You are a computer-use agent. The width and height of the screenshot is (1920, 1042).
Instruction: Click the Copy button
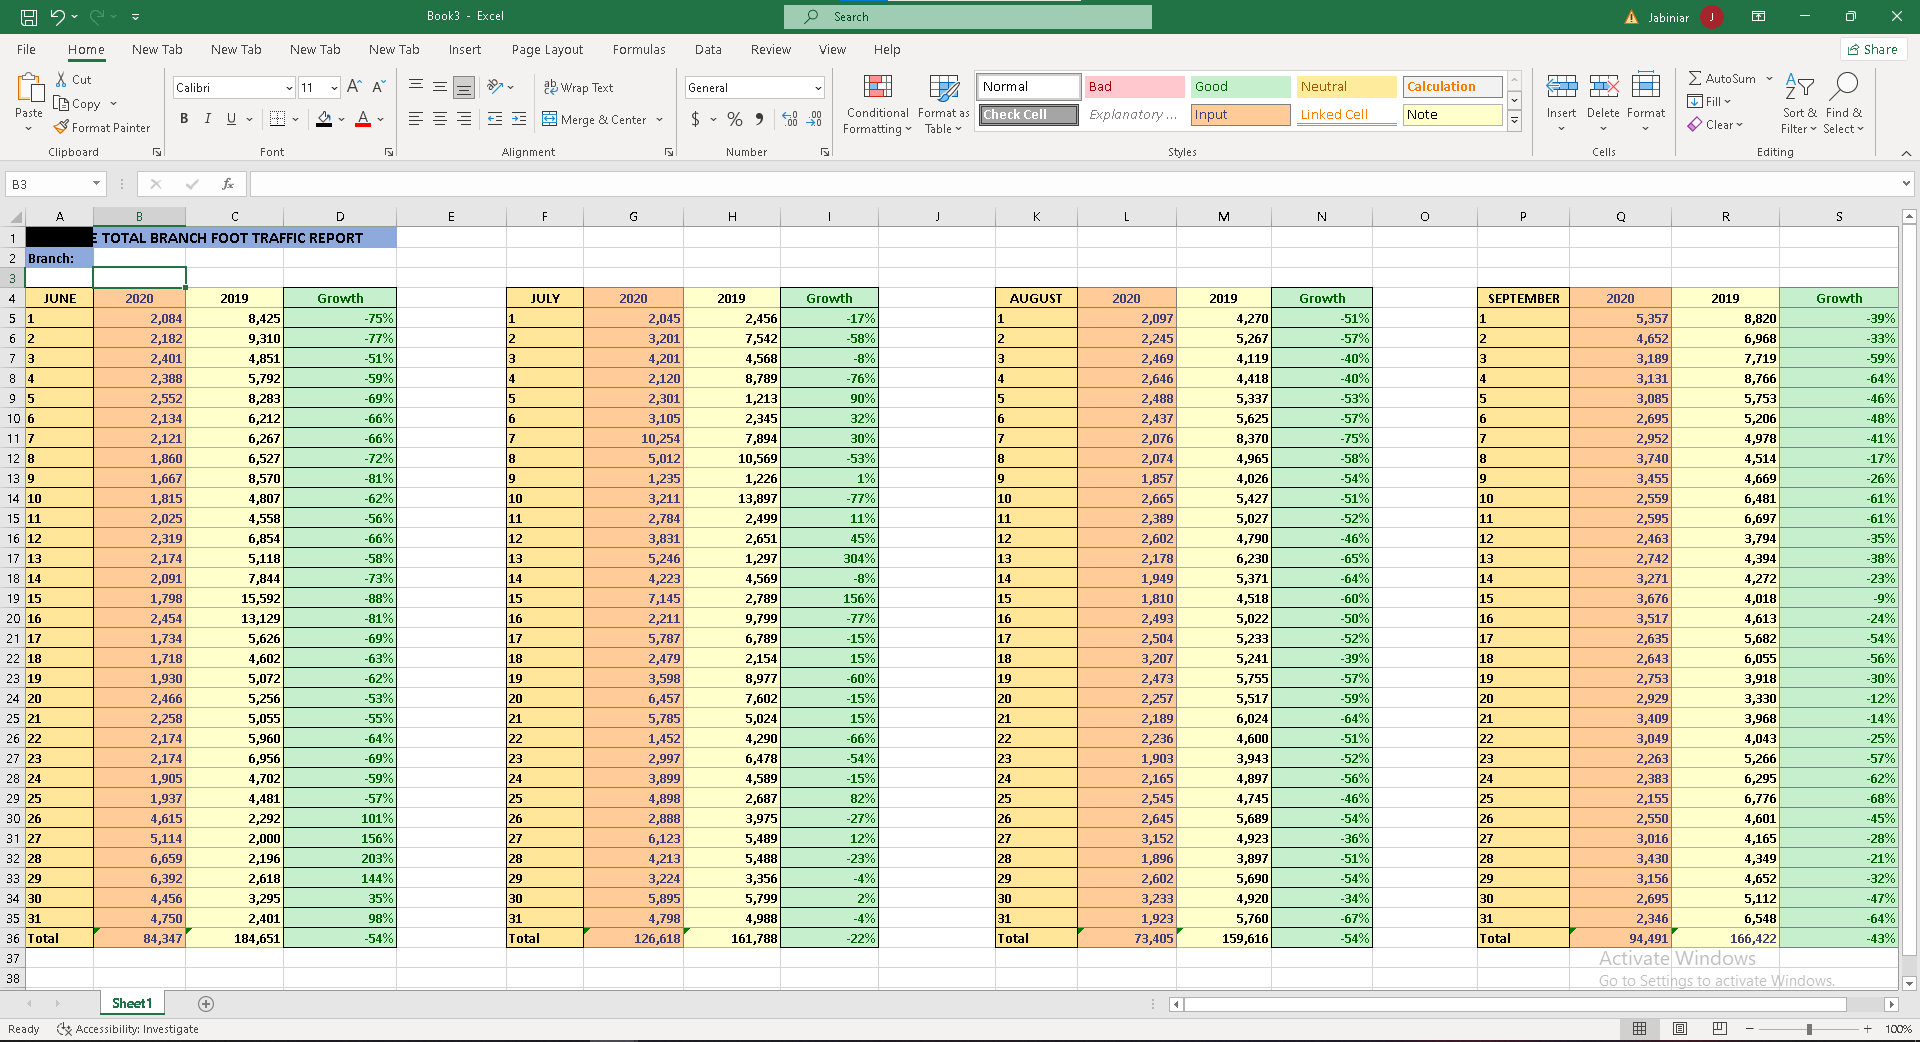(78, 103)
